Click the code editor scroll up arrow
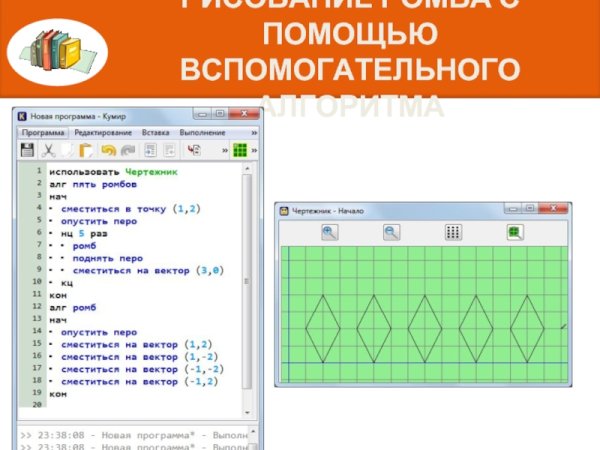Viewport: 600px width, 450px height. click(247, 168)
